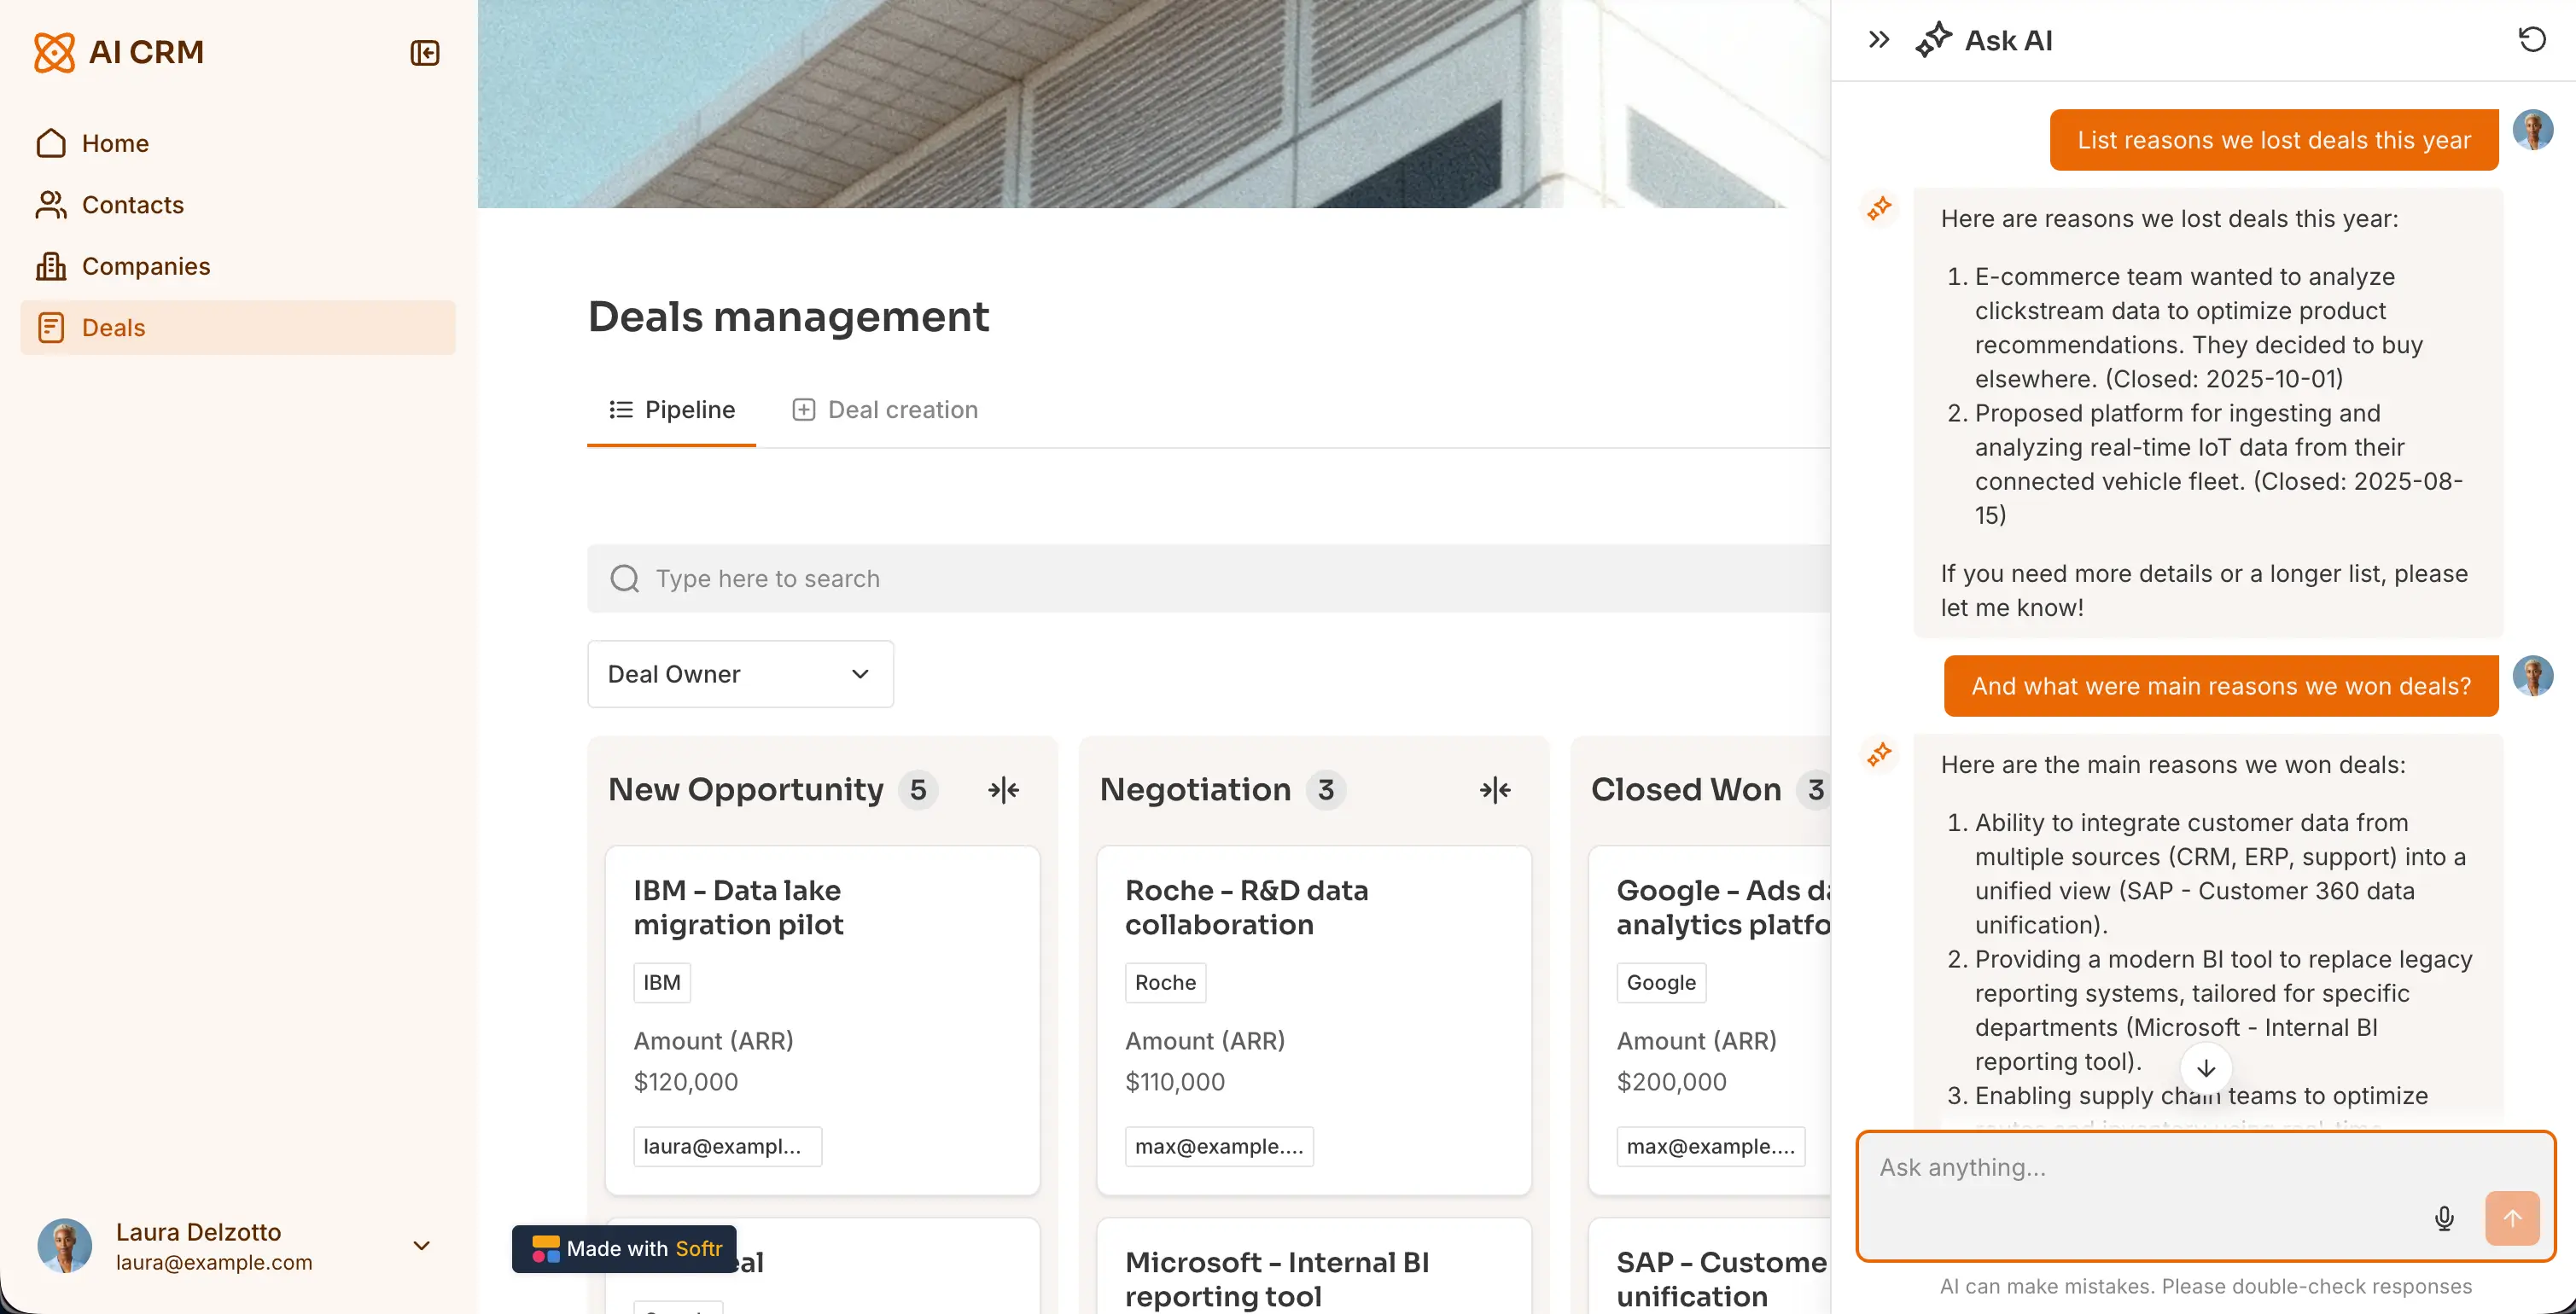The width and height of the screenshot is (2576, 1314).
Task: Open the IBM Data lake migration pilot deal
Action: click(738, 907)
